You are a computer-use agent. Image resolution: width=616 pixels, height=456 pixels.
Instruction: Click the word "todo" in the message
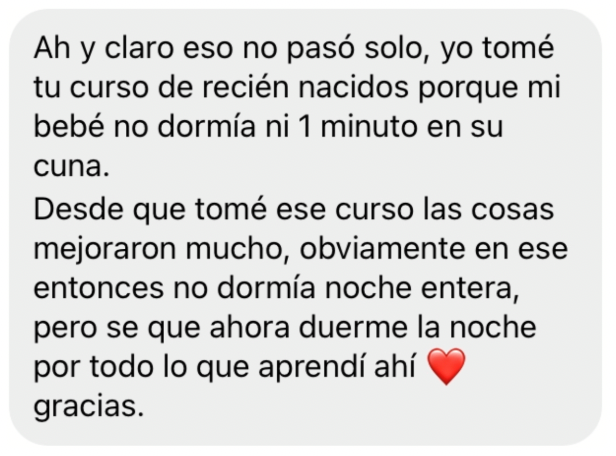click(121, 367)
